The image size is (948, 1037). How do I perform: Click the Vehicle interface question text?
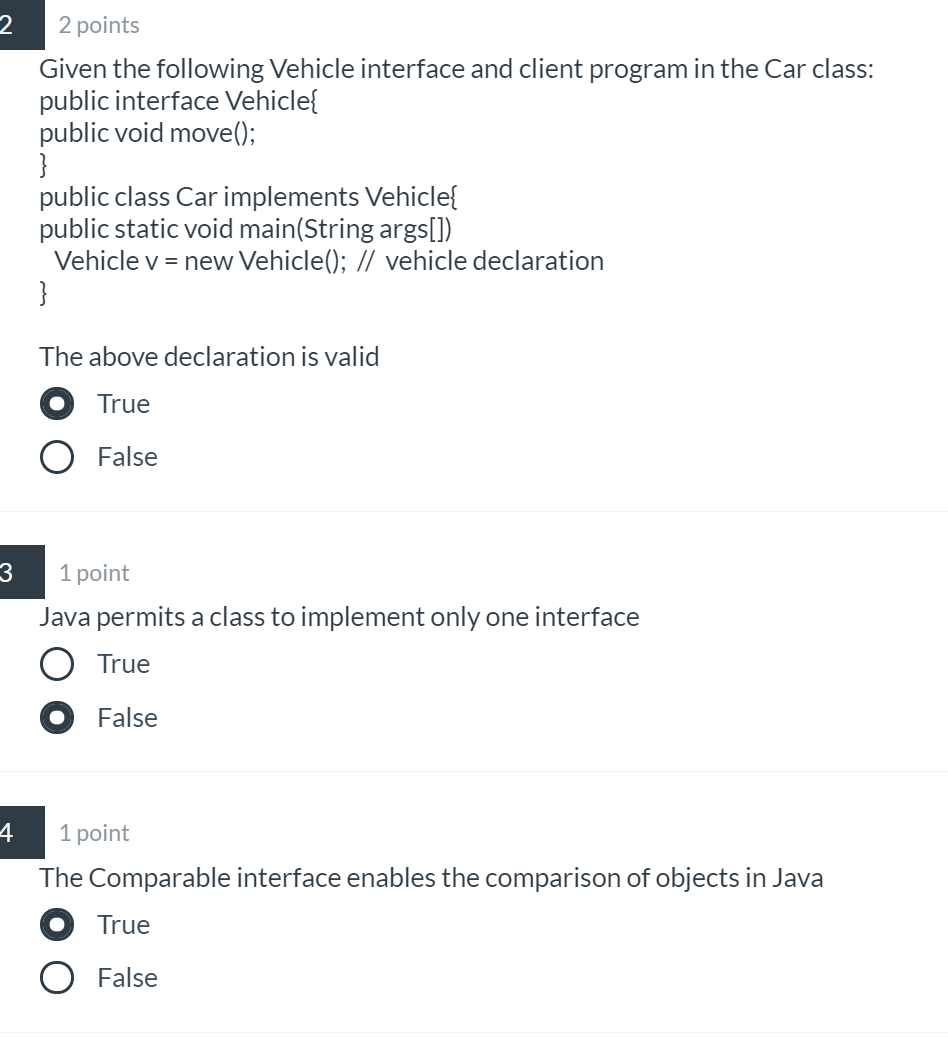click(455, 68)
